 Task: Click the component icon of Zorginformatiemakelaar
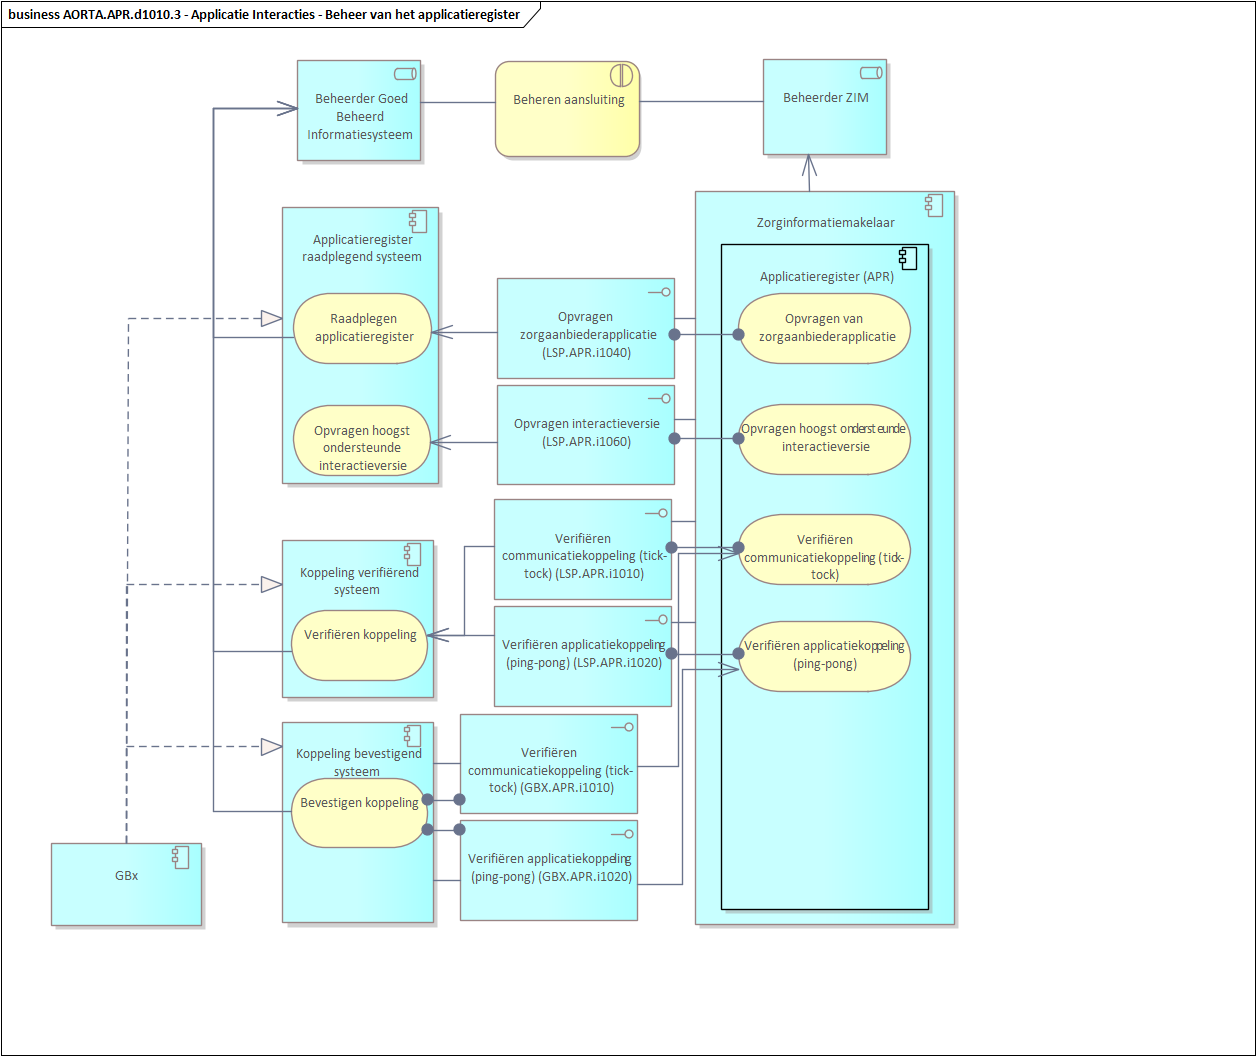[x=934, y=206]
